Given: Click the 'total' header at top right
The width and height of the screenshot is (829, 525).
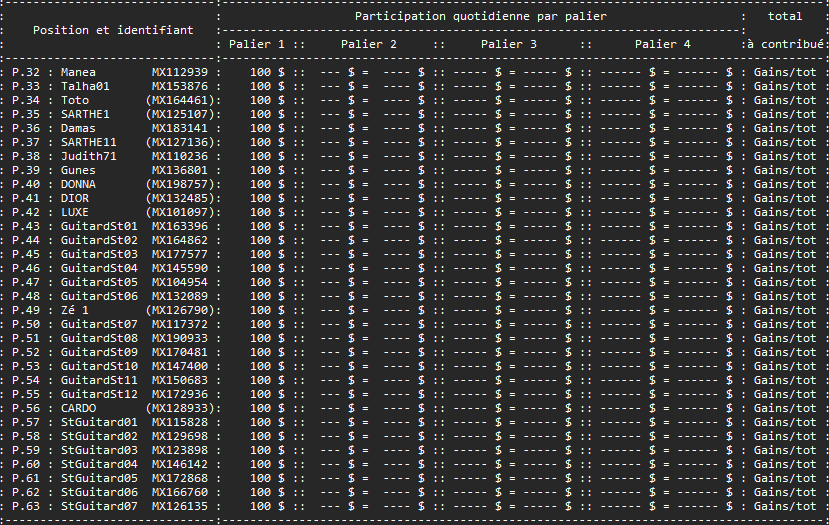Looking at the screenshot, I should point(785,16).
